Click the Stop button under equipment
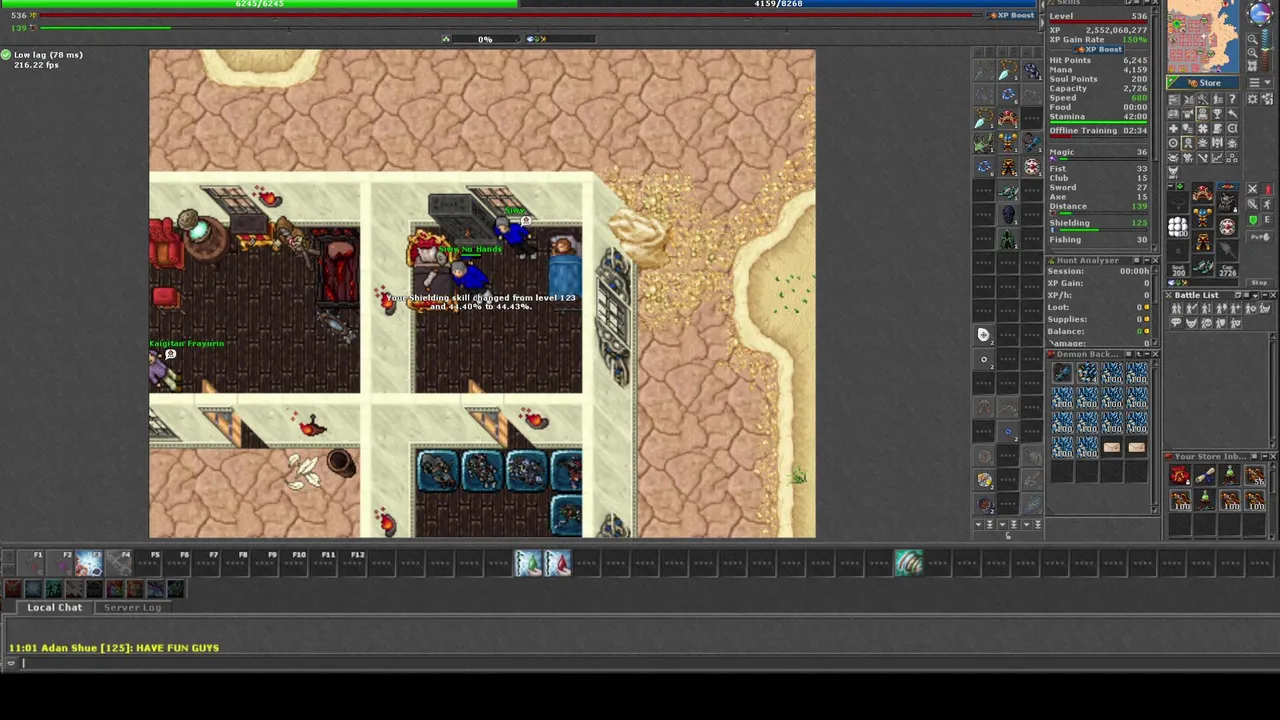This screenshot has width=1280, height=720. click(x=1260, y=282)
